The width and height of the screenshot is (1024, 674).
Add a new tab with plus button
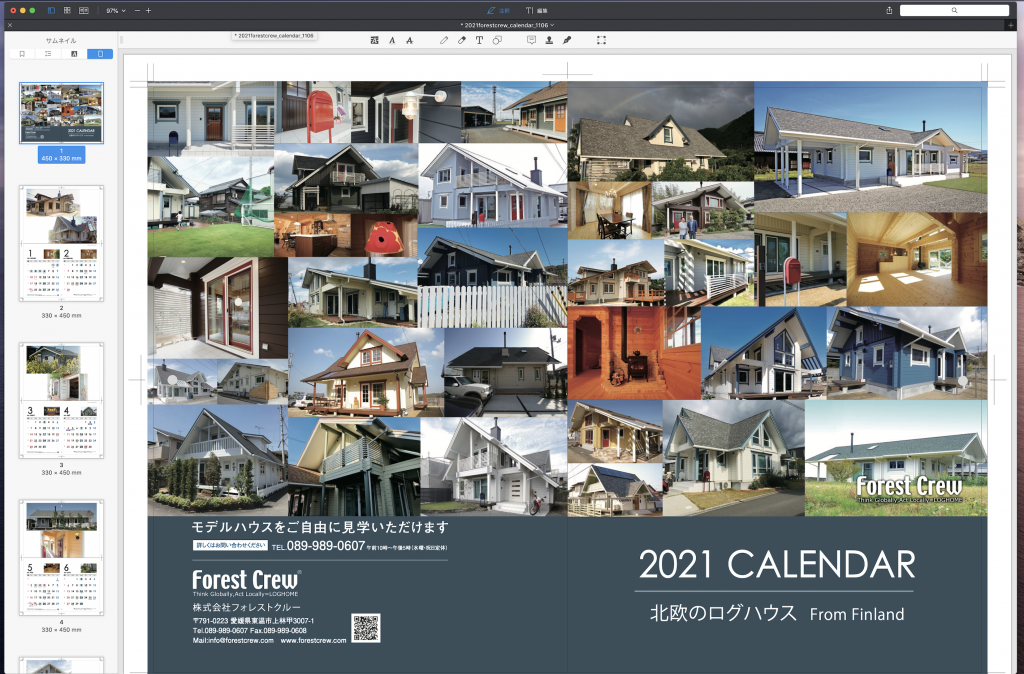1011,25
